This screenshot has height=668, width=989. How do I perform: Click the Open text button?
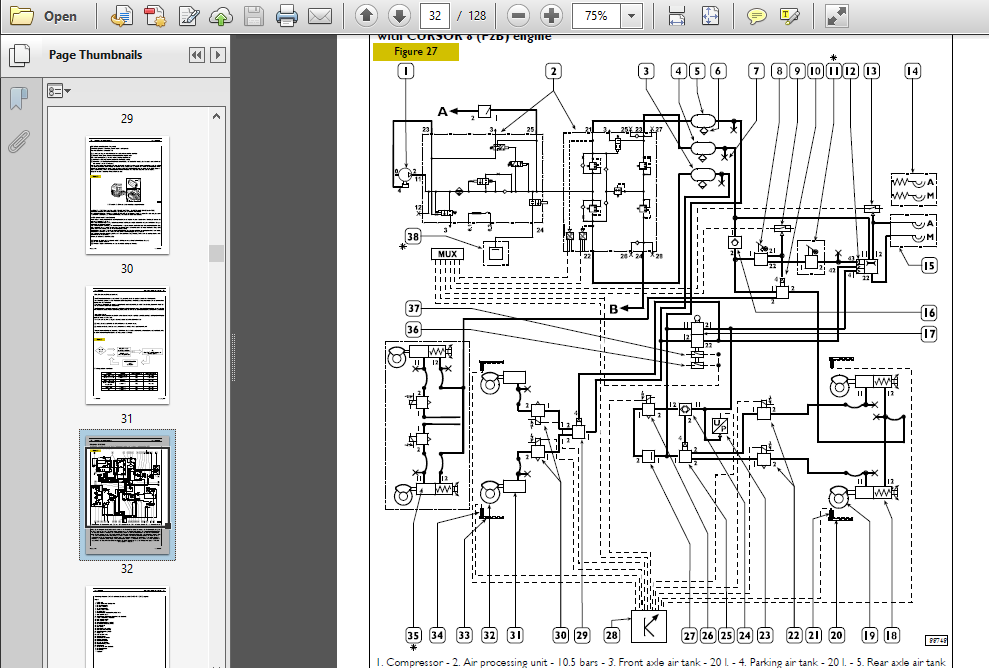61,16
